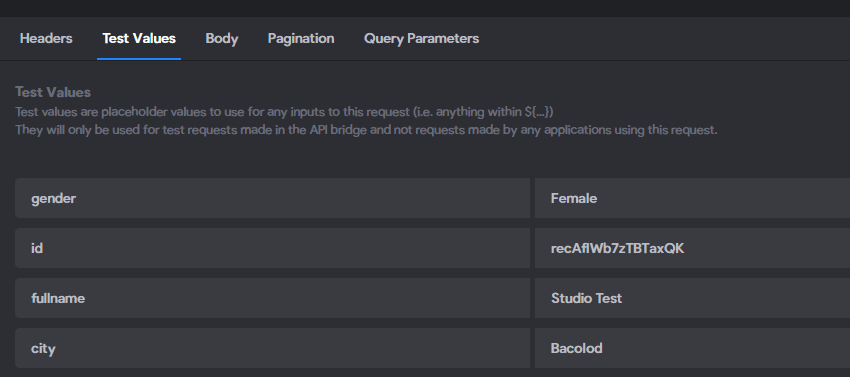850x377 pixels.
Task: Click the fullname key field
Action: click(x=272, y=298)
